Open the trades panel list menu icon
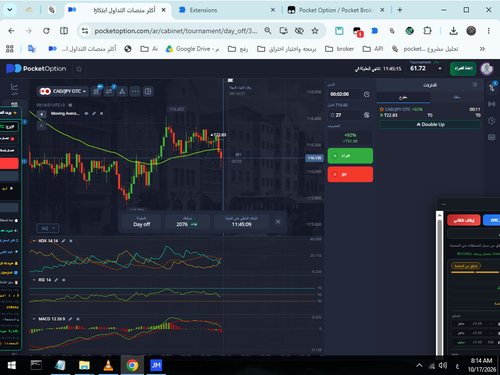Viewport: 500px width, 375px height. click(475, 85)
